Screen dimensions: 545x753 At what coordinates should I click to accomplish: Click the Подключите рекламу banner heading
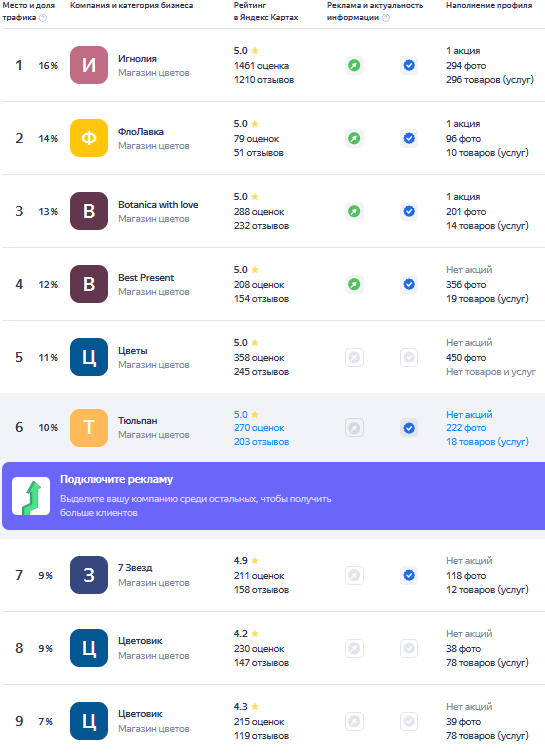click(x=116, y=479)
